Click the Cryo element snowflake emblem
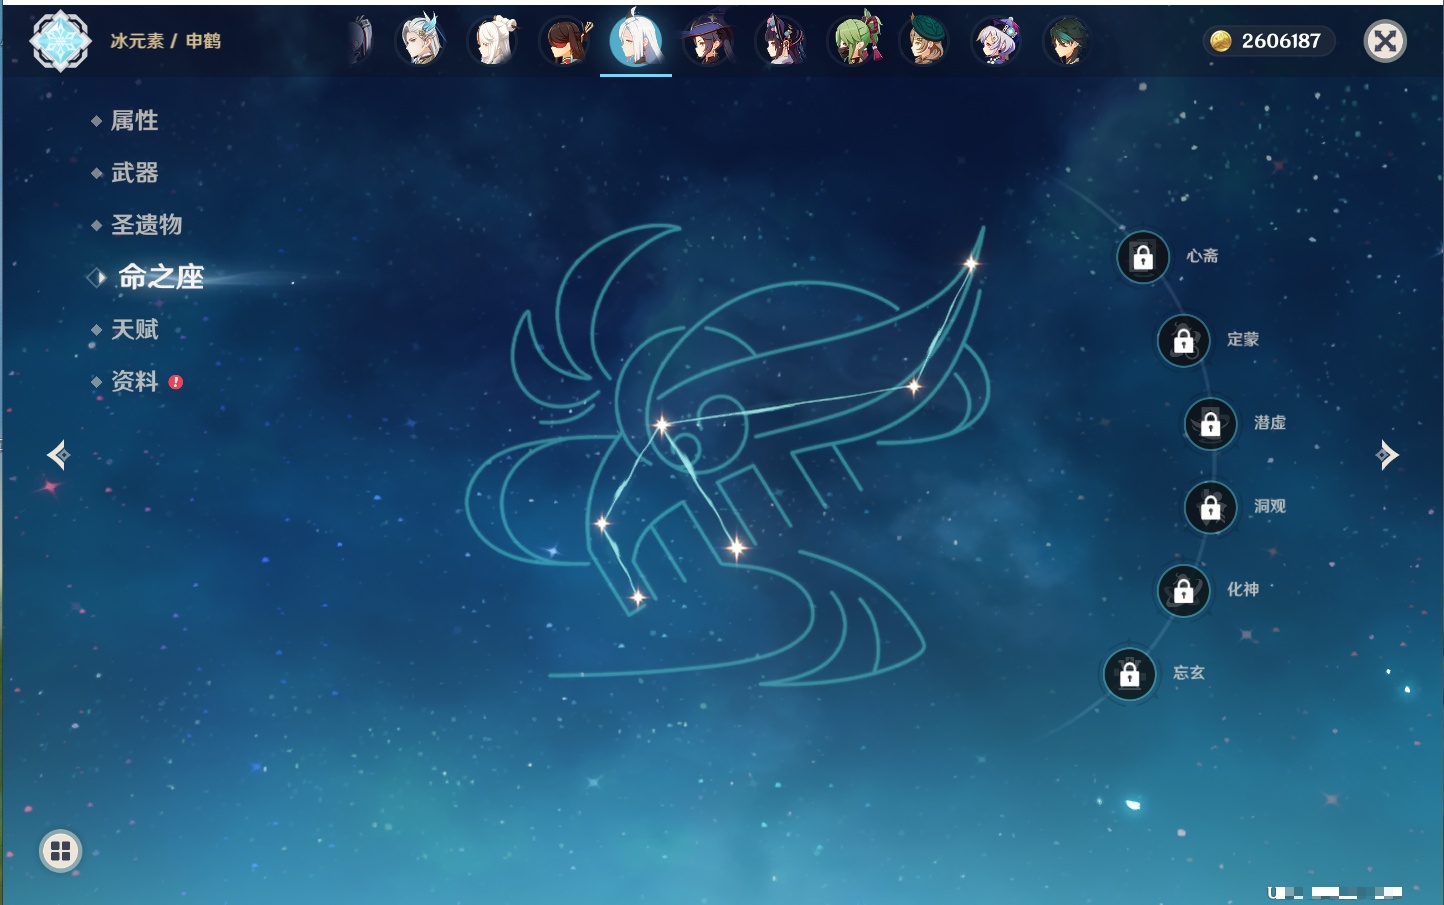1444x905 pixels. pos(60,41)
